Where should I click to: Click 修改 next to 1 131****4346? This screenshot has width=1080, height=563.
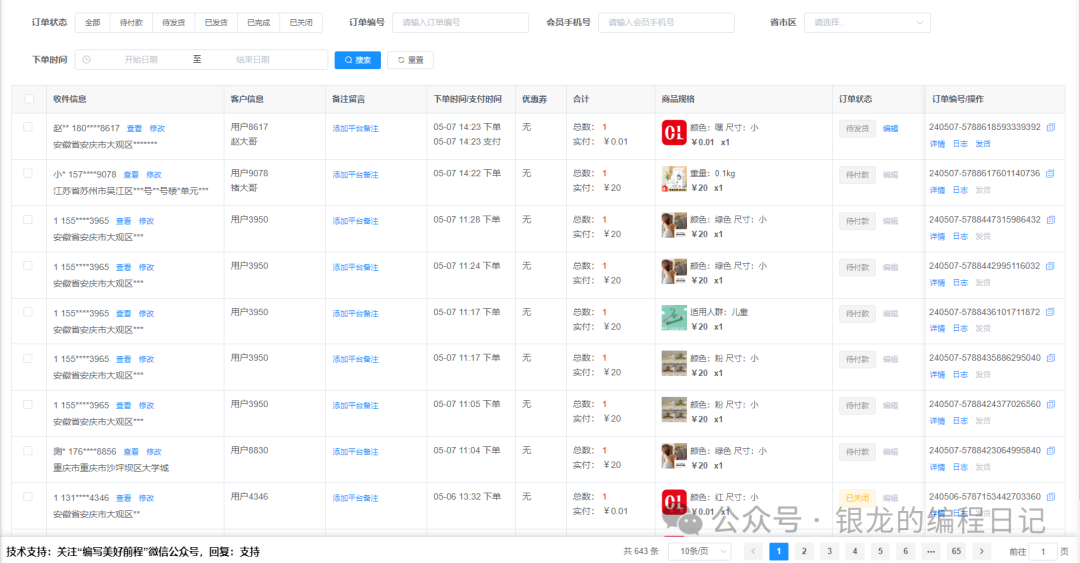147,498
